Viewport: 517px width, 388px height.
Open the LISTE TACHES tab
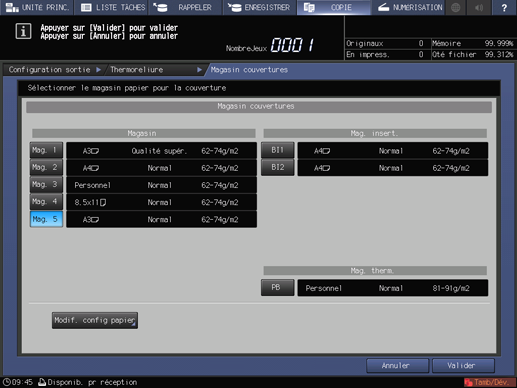click(x=111, y=7)
